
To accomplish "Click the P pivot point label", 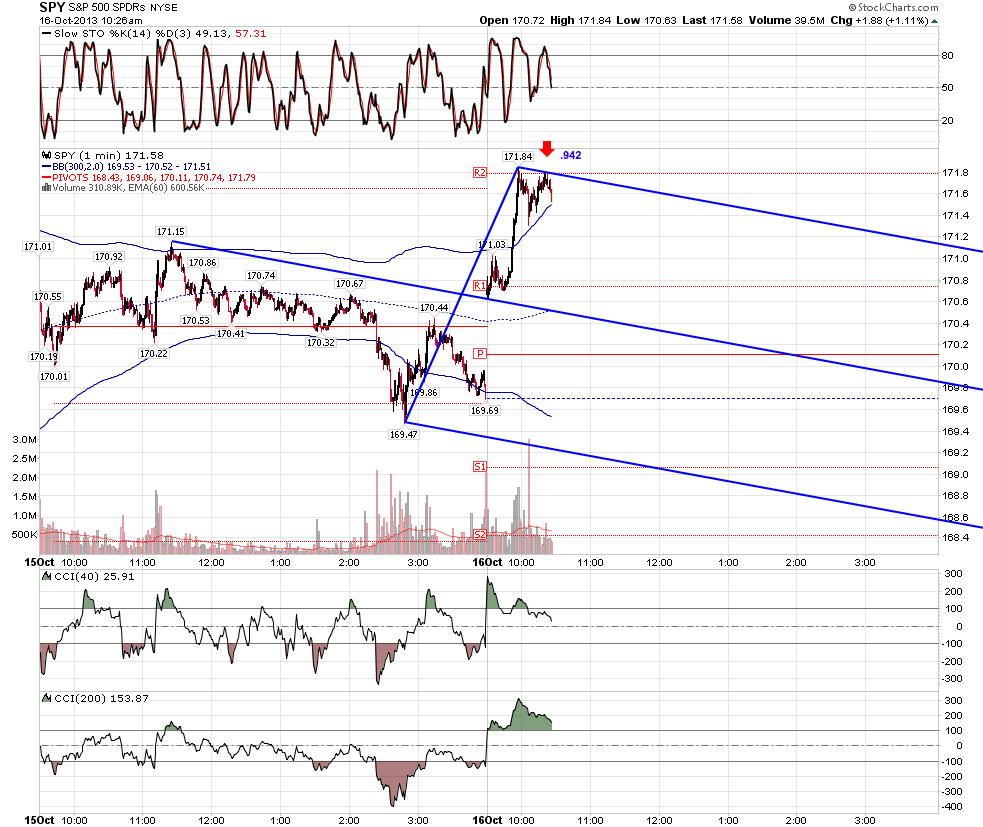I will pyautogui.click(x=480, y=354).
